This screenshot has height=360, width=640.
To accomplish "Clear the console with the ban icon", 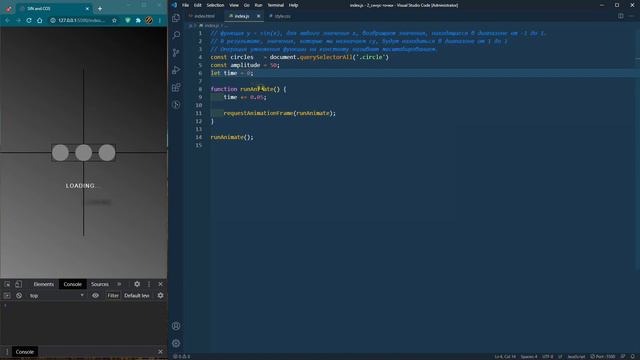I will click(19, 296).
